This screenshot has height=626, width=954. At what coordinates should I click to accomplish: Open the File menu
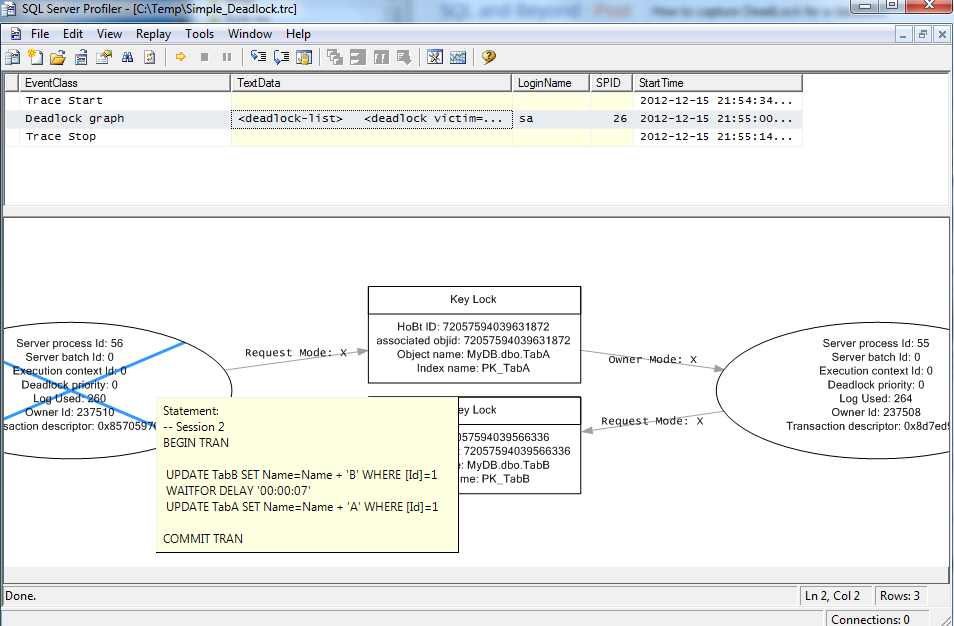pos(40,34)
